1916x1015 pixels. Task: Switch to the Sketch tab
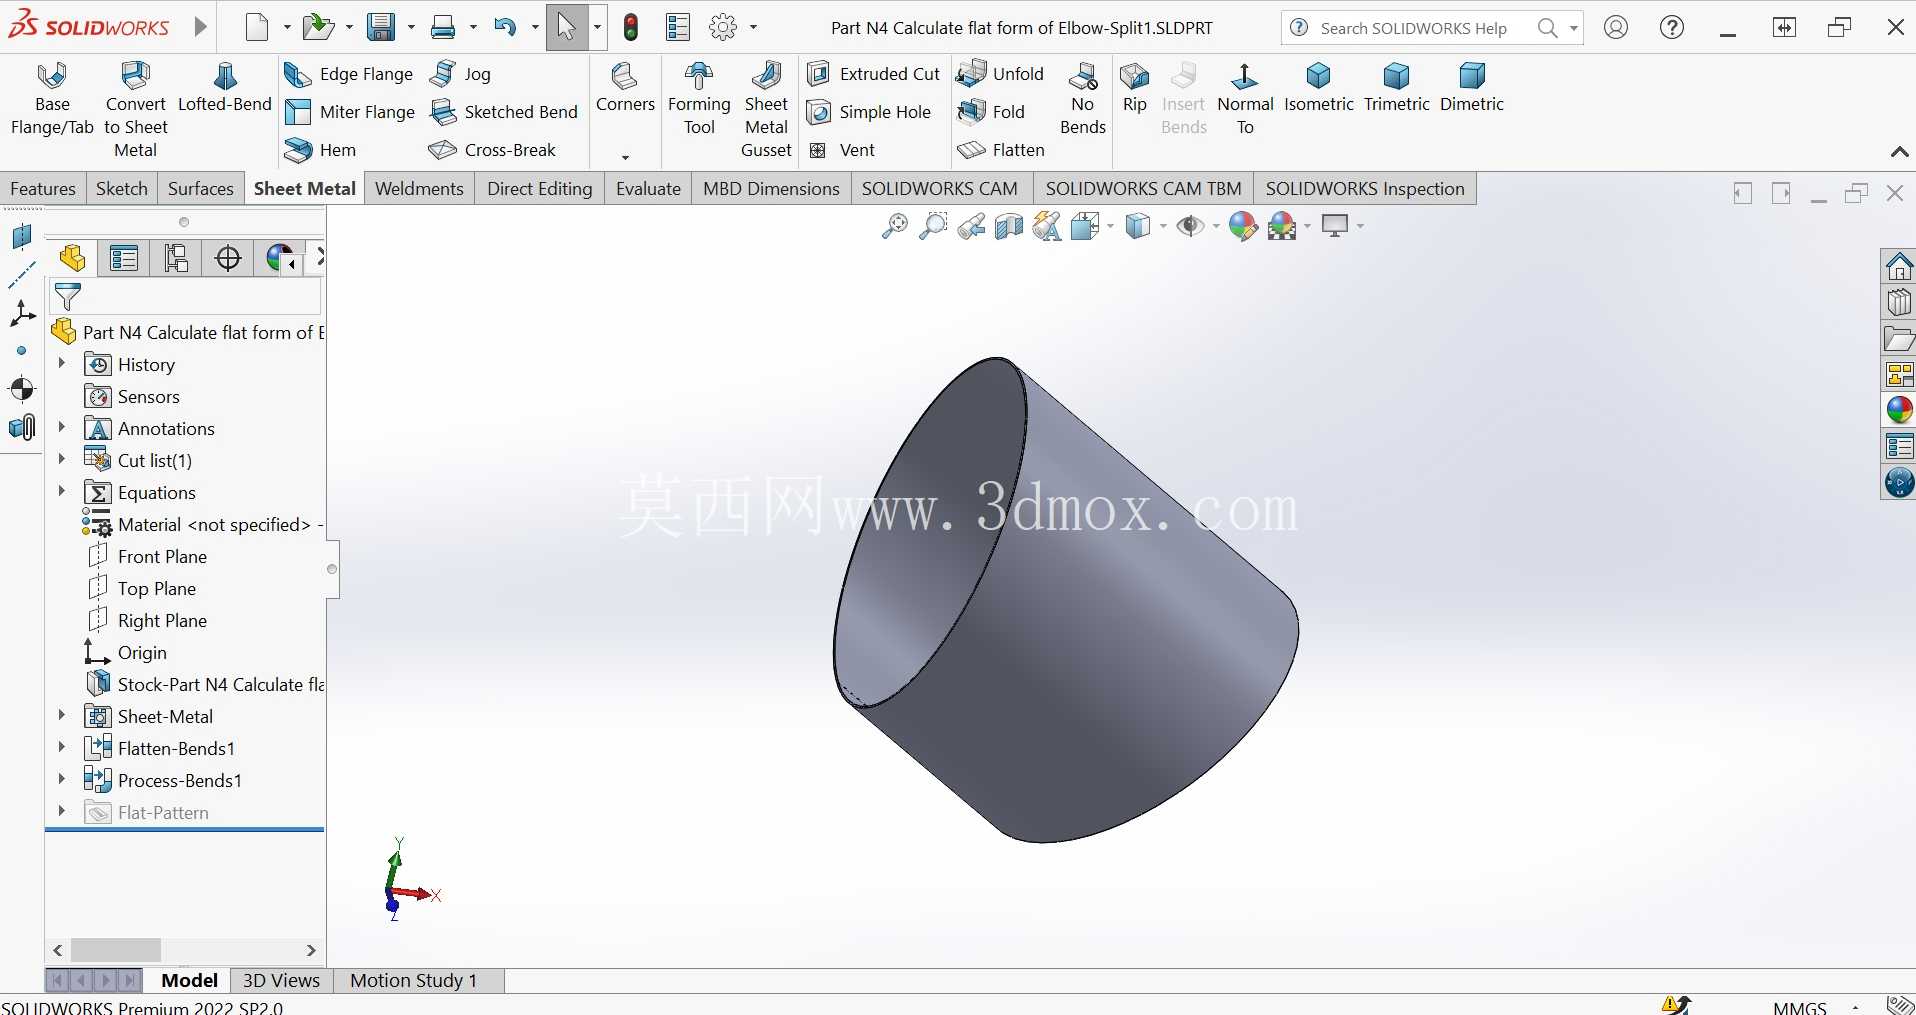tap(122, 189)
